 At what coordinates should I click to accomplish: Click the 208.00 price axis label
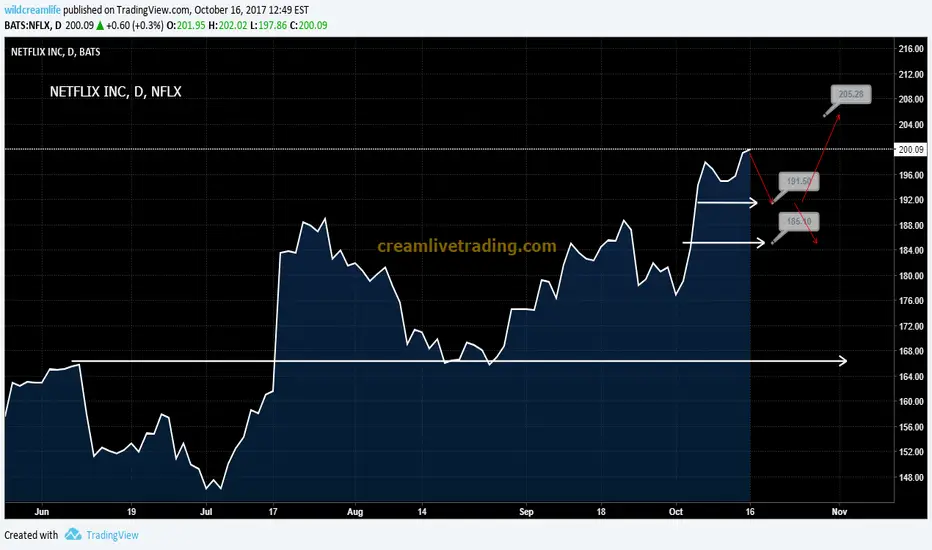click(911, 99)
